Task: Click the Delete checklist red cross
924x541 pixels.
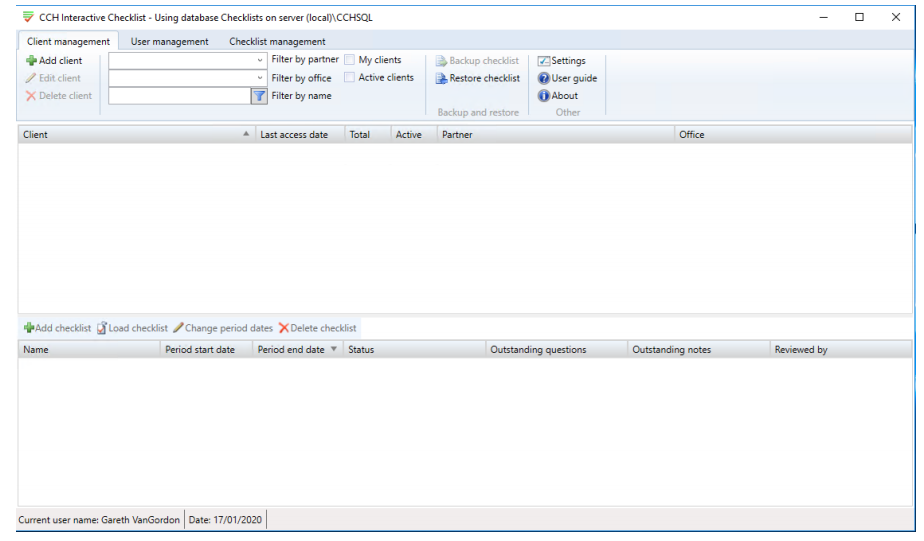Action: point(283,328)
